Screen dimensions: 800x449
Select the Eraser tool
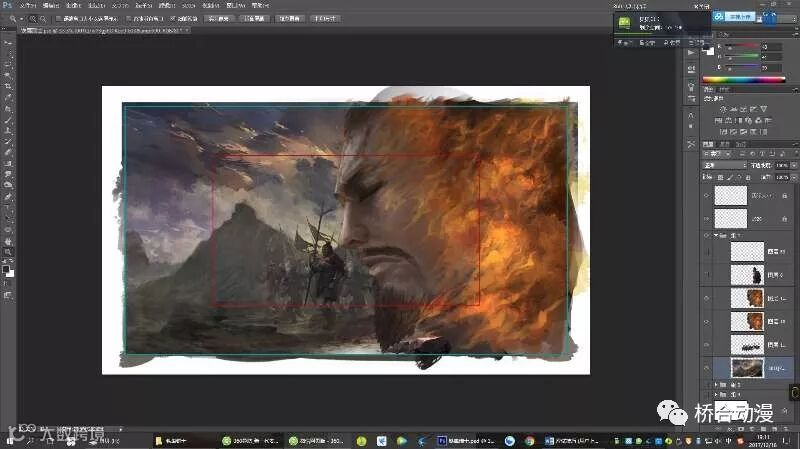point(8,153)
